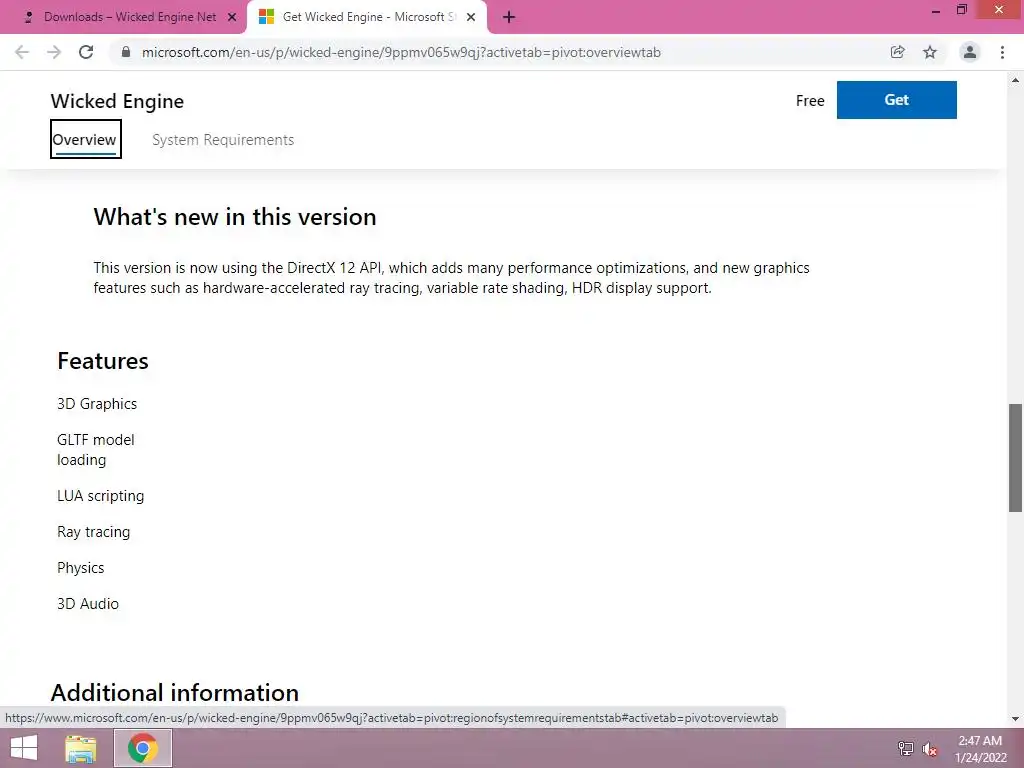This screenshot has height=768, width=1024.
Task: Minimize the Chrome window
Action: point(936,10)
